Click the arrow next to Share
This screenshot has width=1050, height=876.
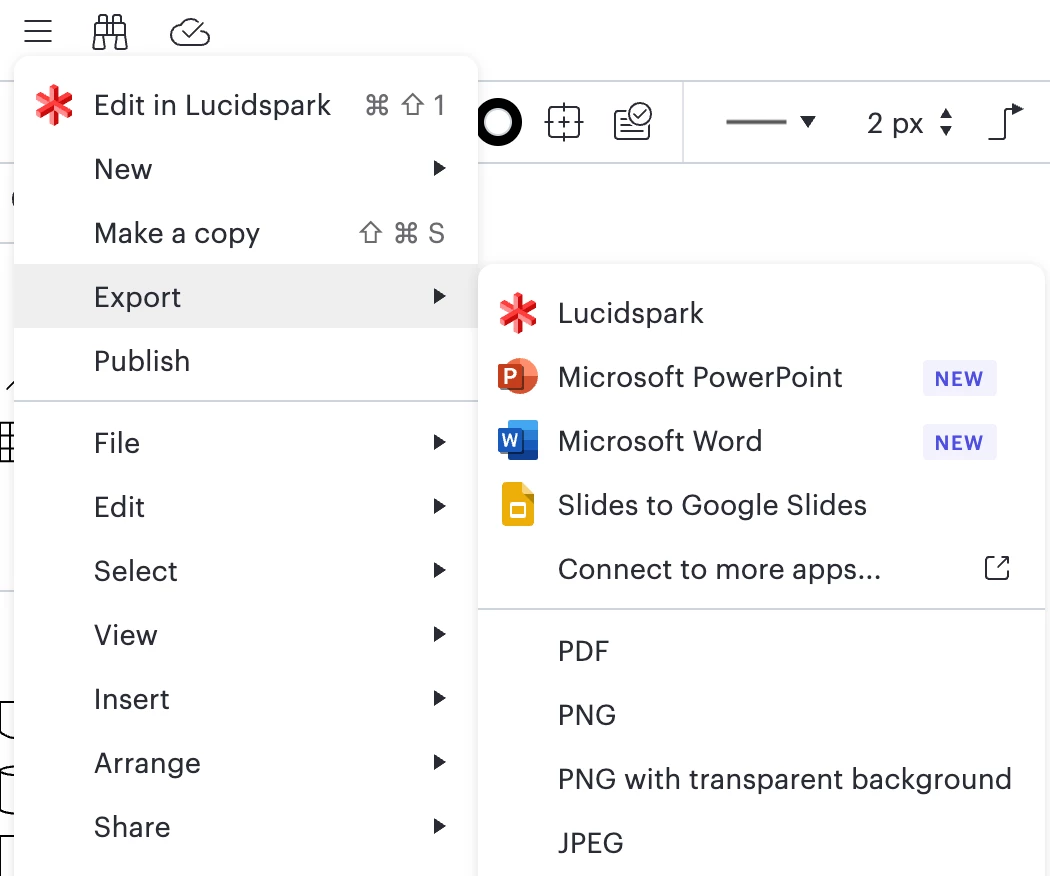pyautogui.click(x=439, y=826)
